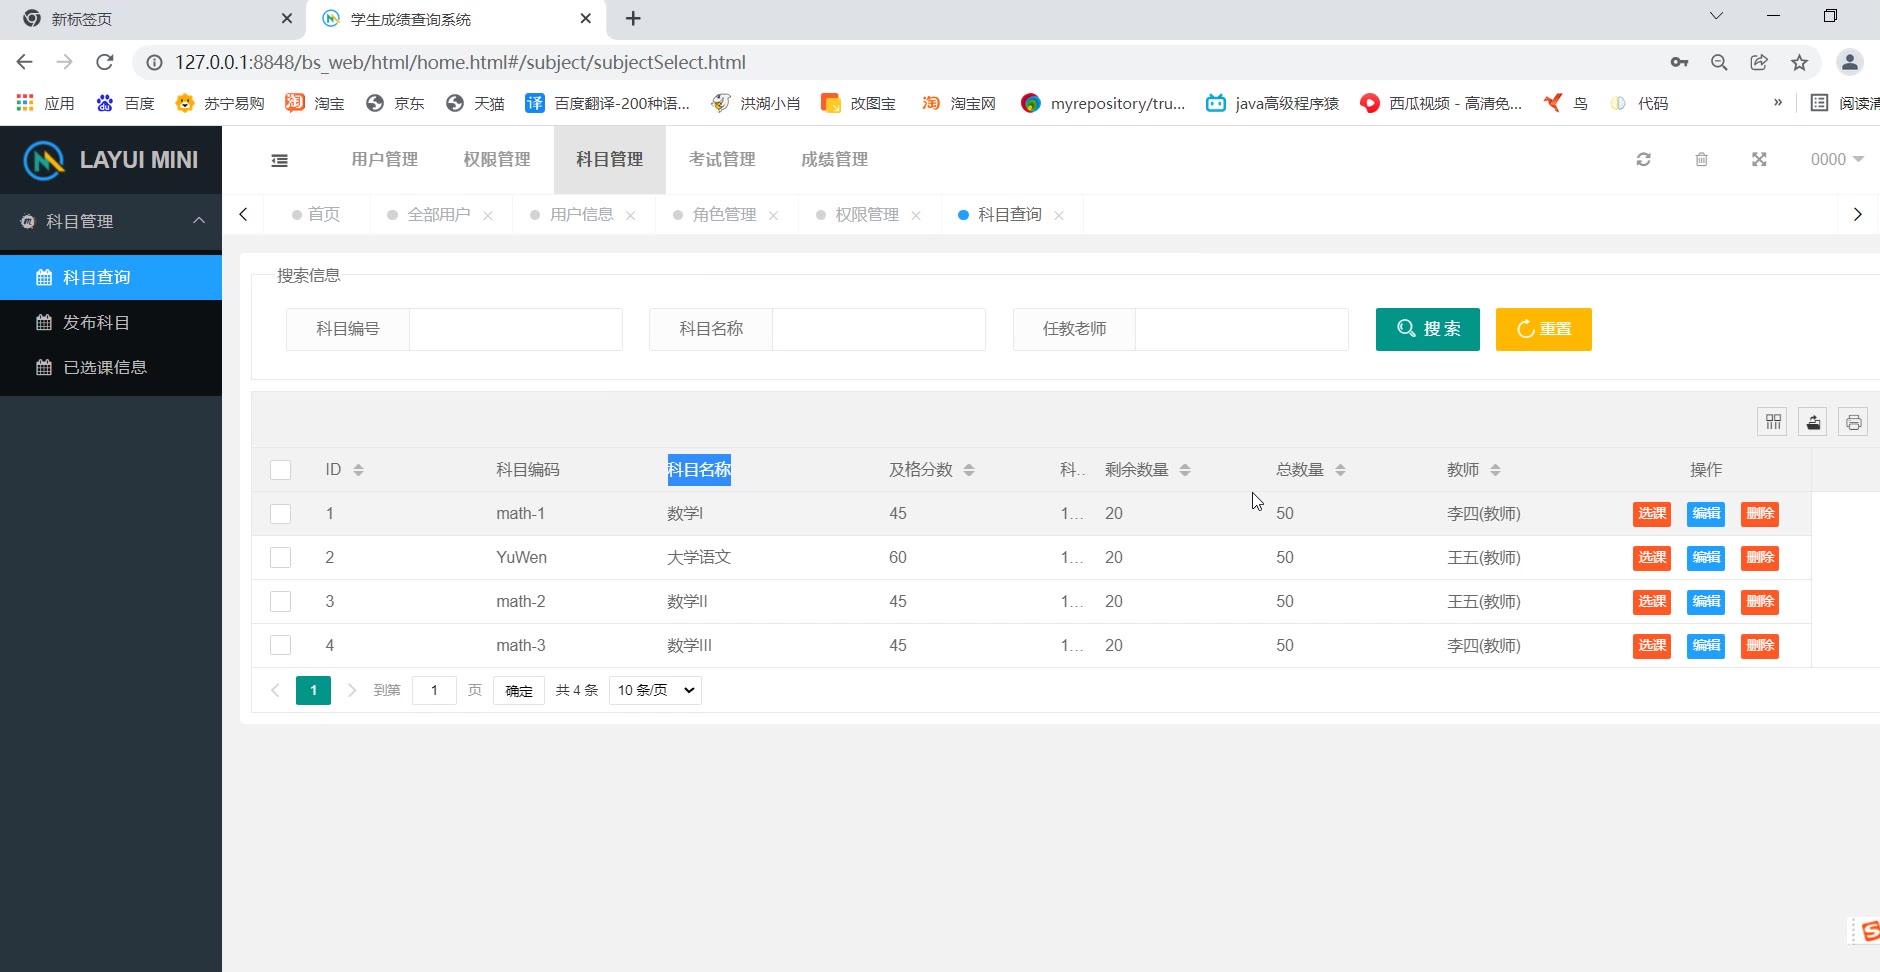Open the 发布科目 sidebar item

[x=96, y=322]
